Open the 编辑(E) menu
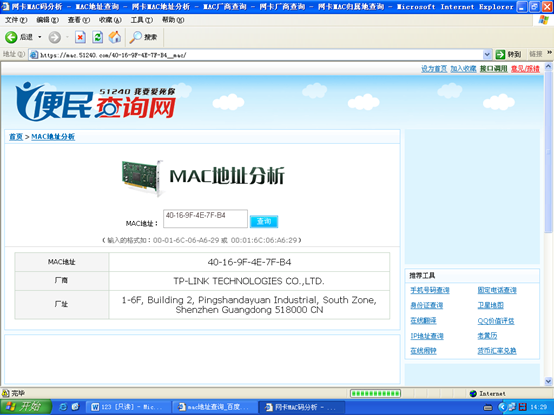The width and height of the screenshot is (554, 415). (x=47, y=20)
